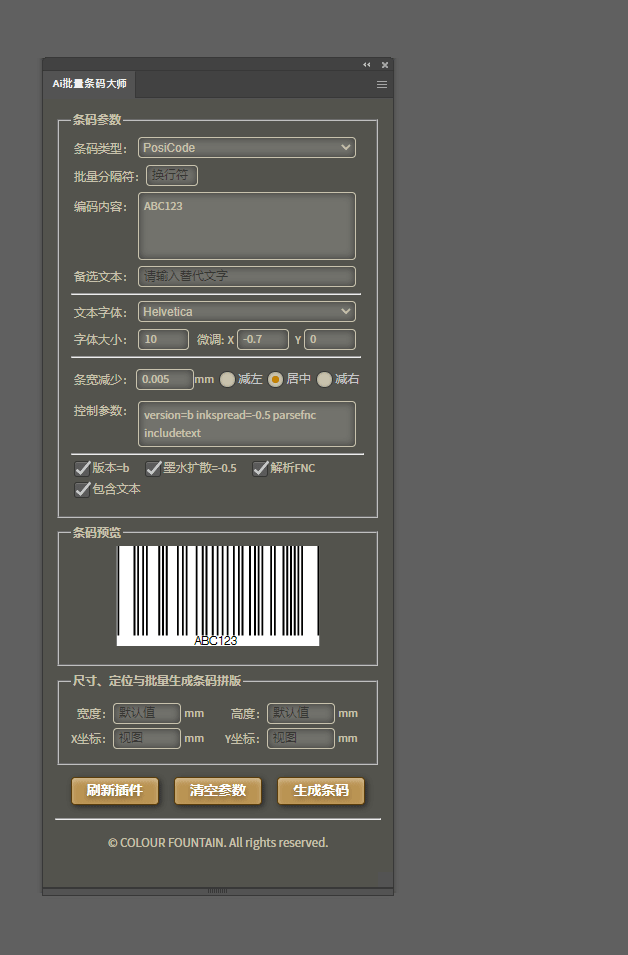Click the 微调 X field showing -0.7
The width and height of the screenshot is (628, 955).
263,339
